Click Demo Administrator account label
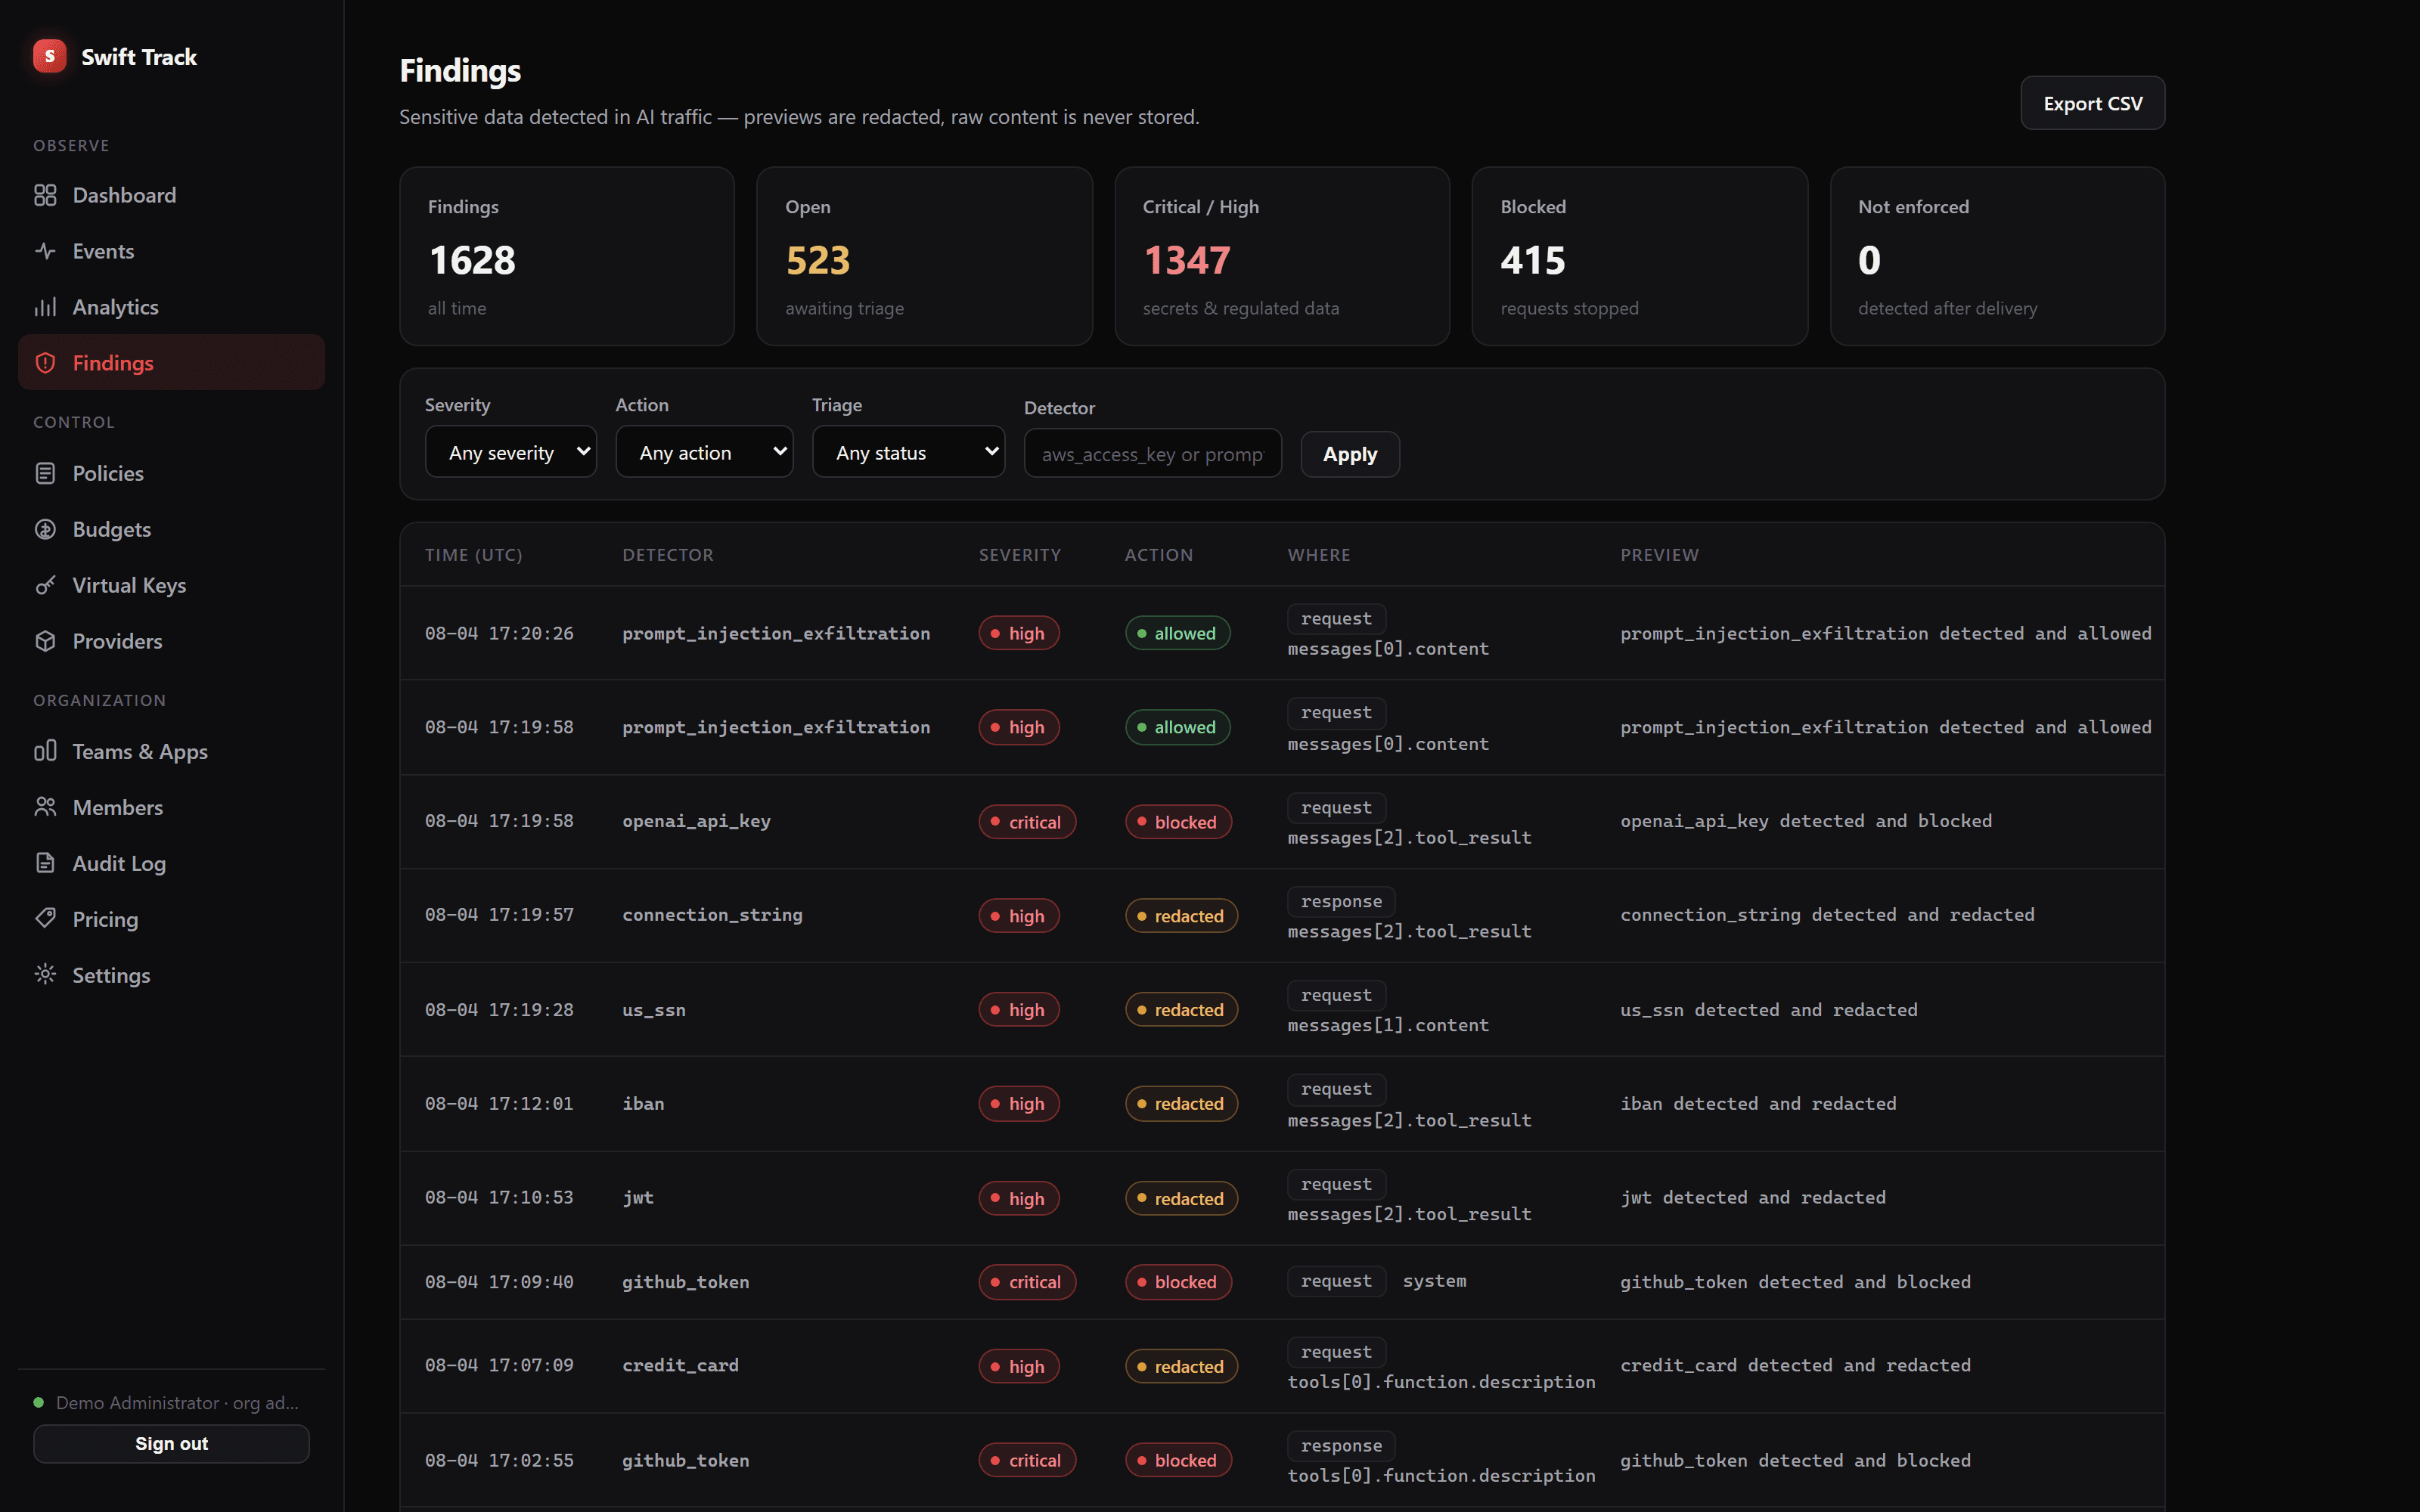The width and height of the screenshot is (2420, 1512). [177, 1403]
